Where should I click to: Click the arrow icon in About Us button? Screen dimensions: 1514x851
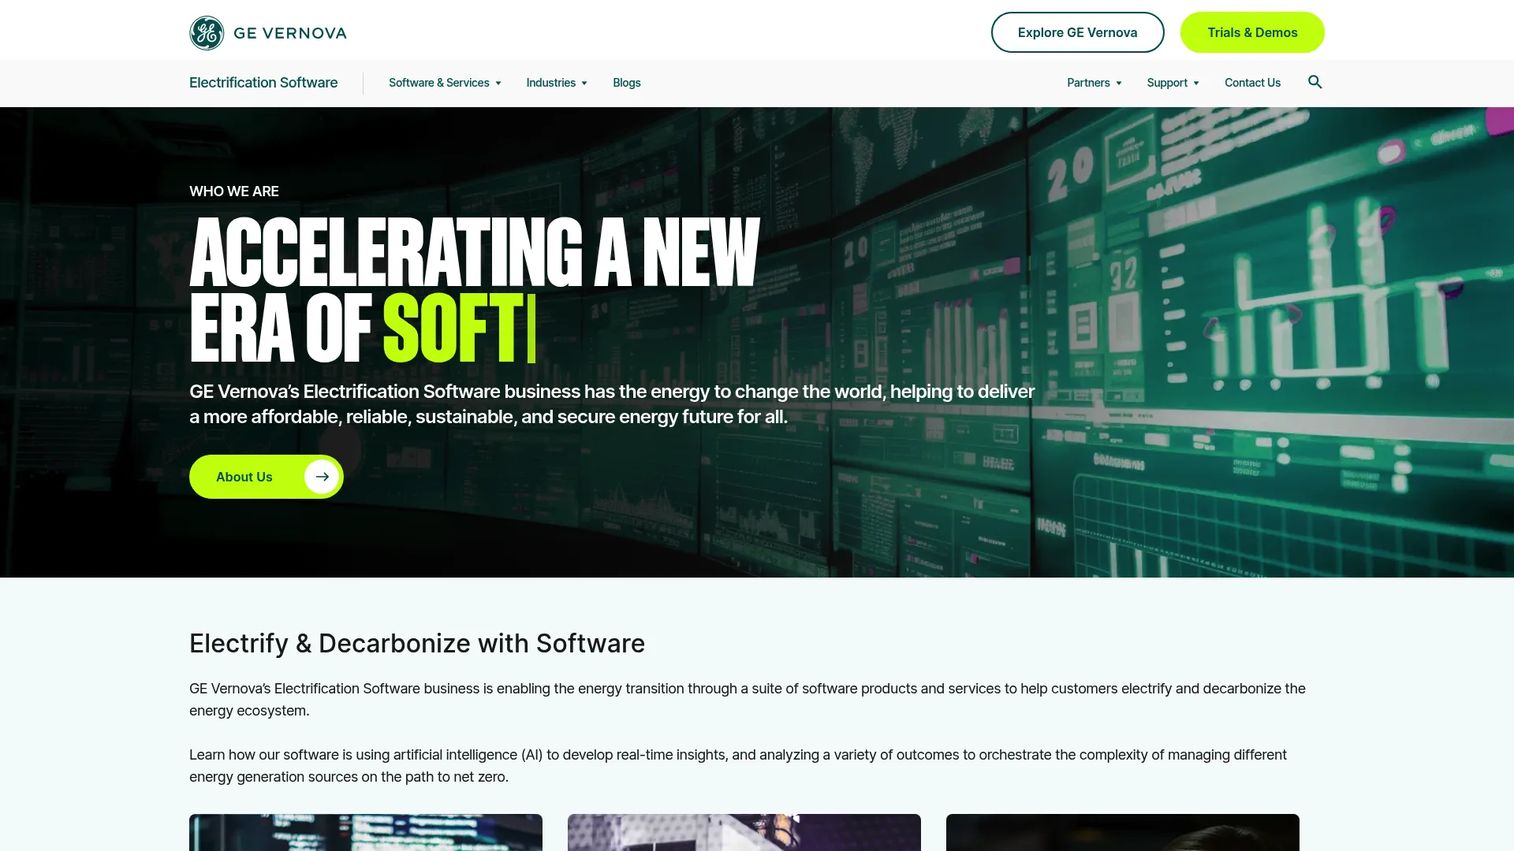322,477
